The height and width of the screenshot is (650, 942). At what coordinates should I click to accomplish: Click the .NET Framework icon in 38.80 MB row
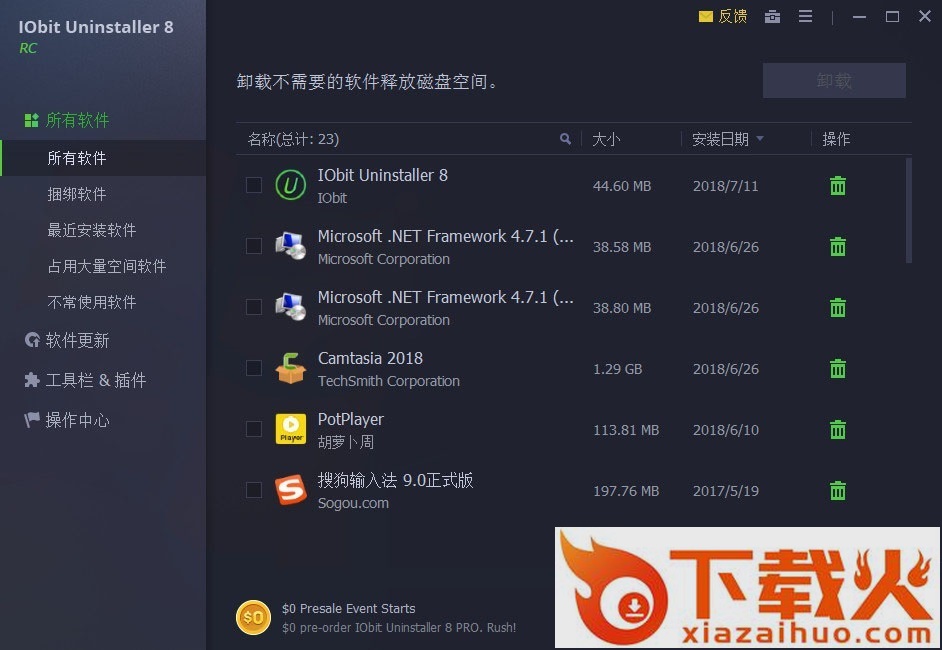click(x=291, y=307)
